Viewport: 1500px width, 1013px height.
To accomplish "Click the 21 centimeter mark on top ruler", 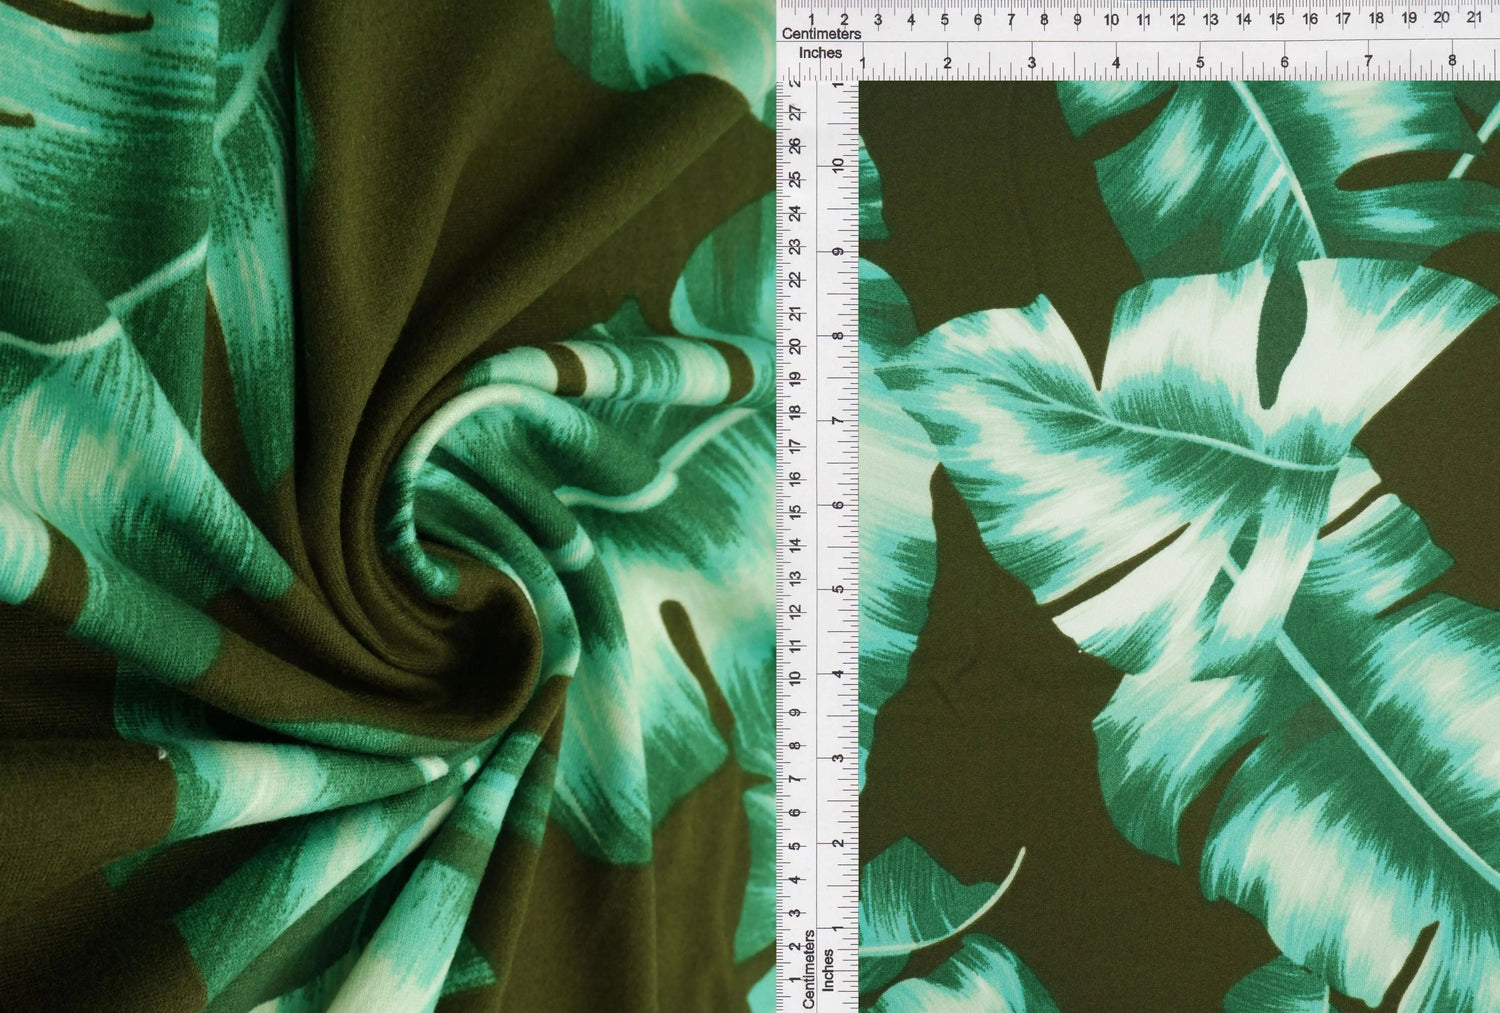I will [1474, 18].
